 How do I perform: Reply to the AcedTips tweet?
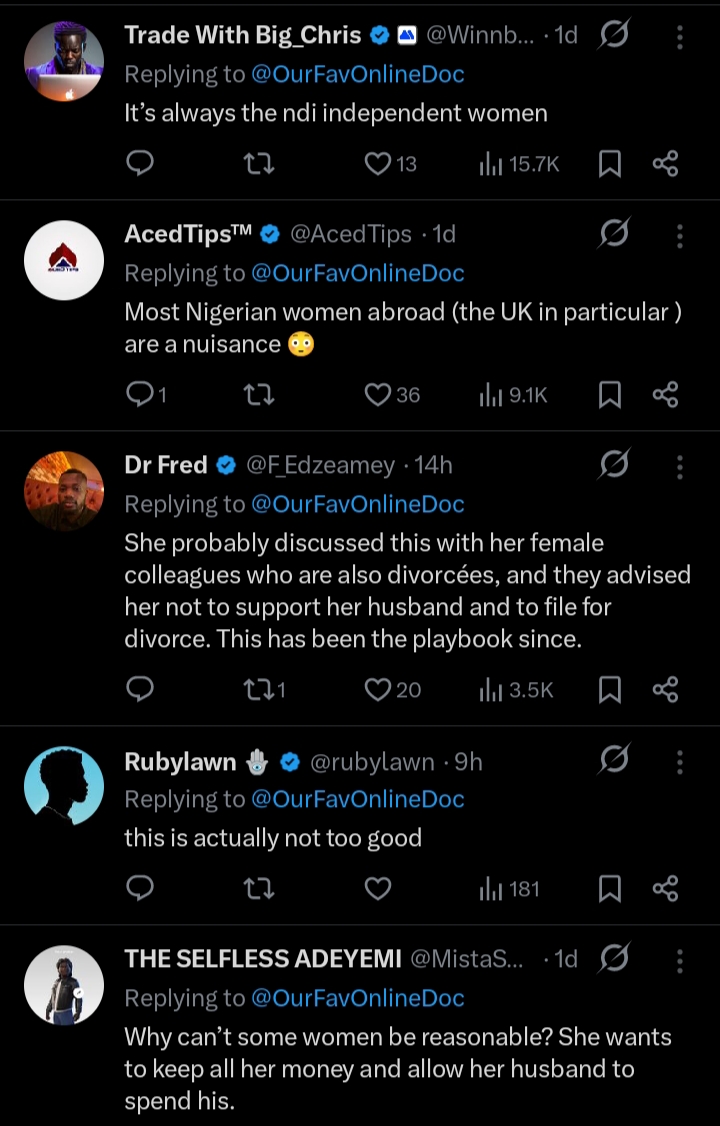click(141, 395)
